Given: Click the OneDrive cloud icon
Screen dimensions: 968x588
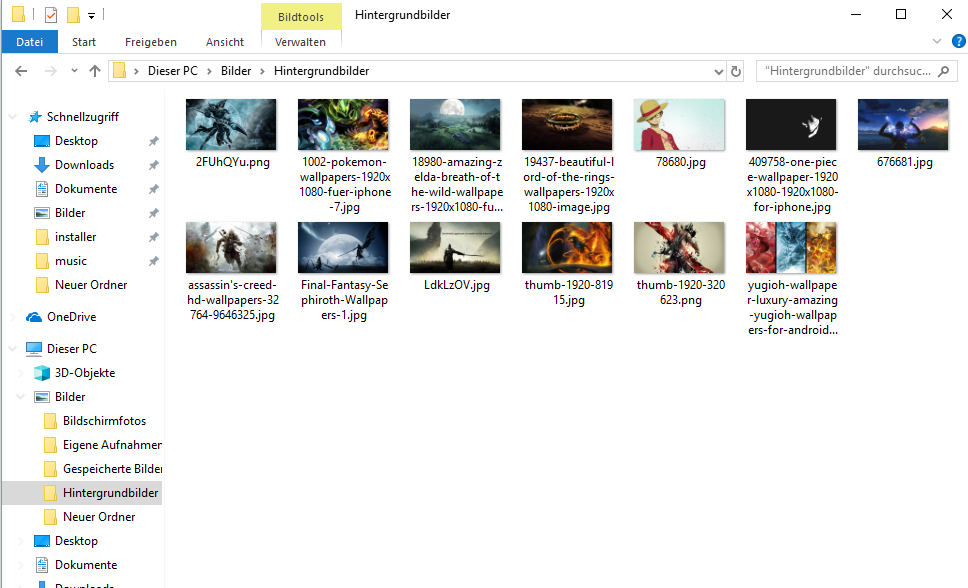Looking at the screenshot, I should [34, 317].
